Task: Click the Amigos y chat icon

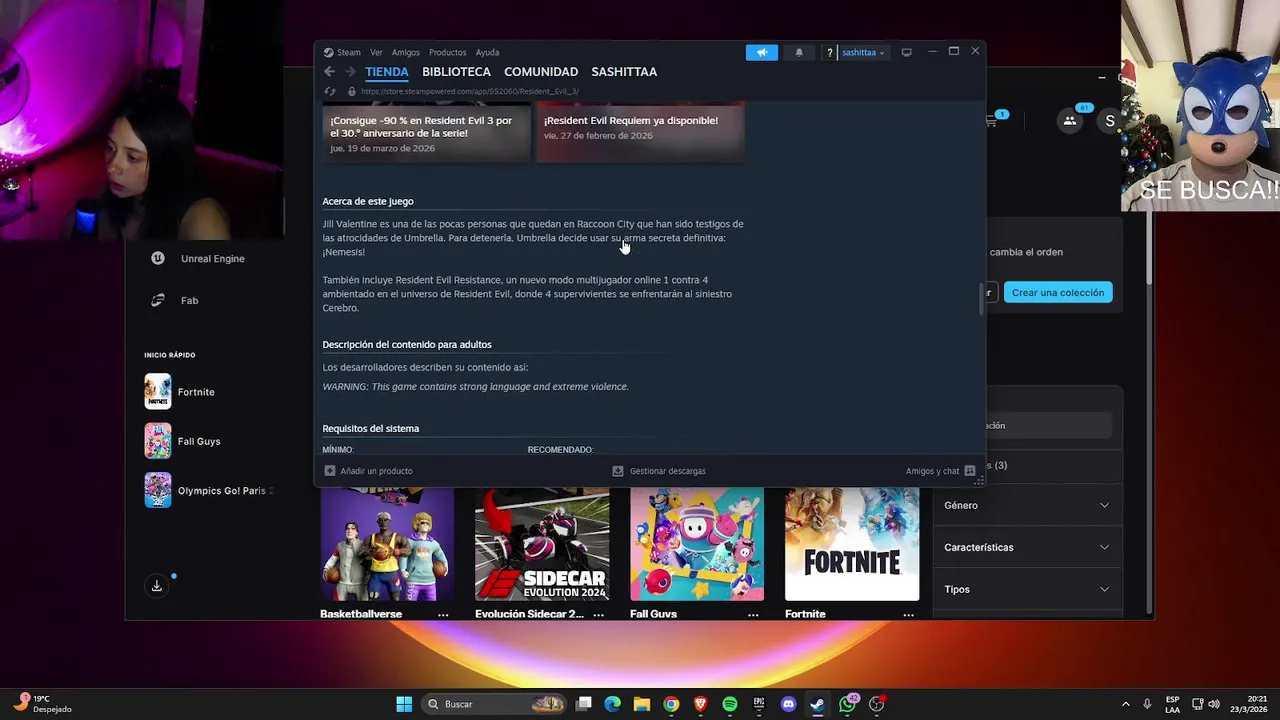Action: pos(970,471)
